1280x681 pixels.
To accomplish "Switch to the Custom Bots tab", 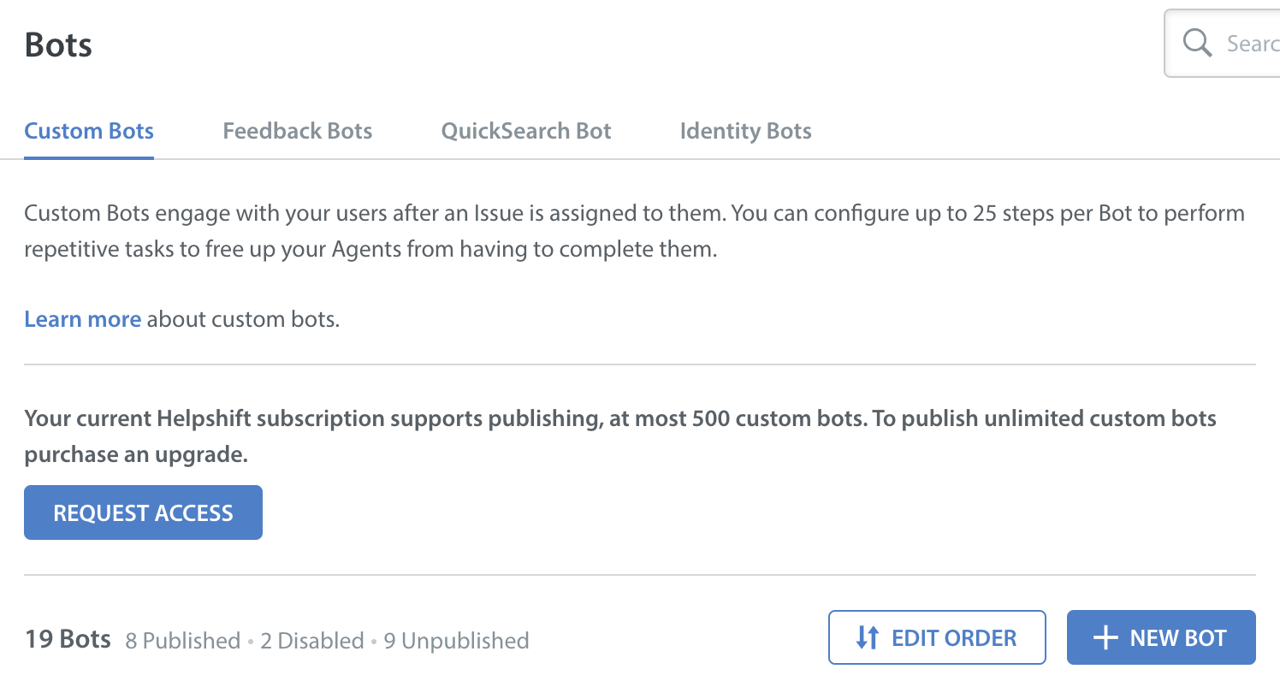I will tap(89, 131).
